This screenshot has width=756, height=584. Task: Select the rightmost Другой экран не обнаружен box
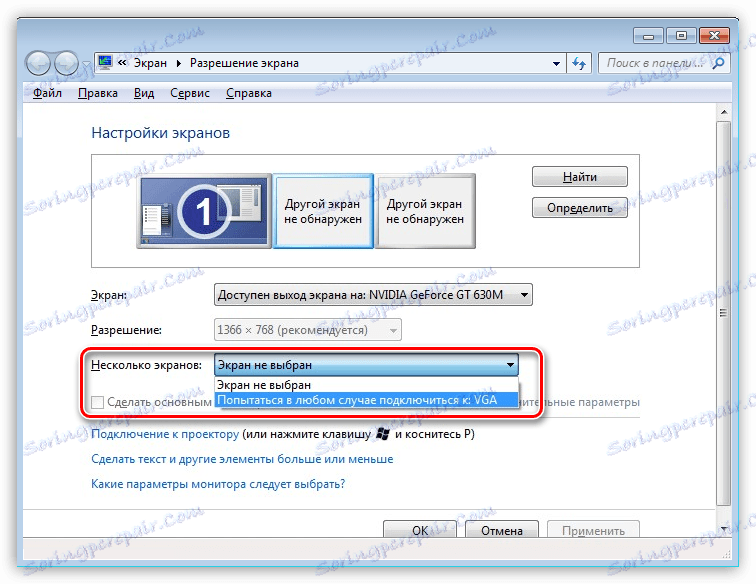(x=425, y=211)
